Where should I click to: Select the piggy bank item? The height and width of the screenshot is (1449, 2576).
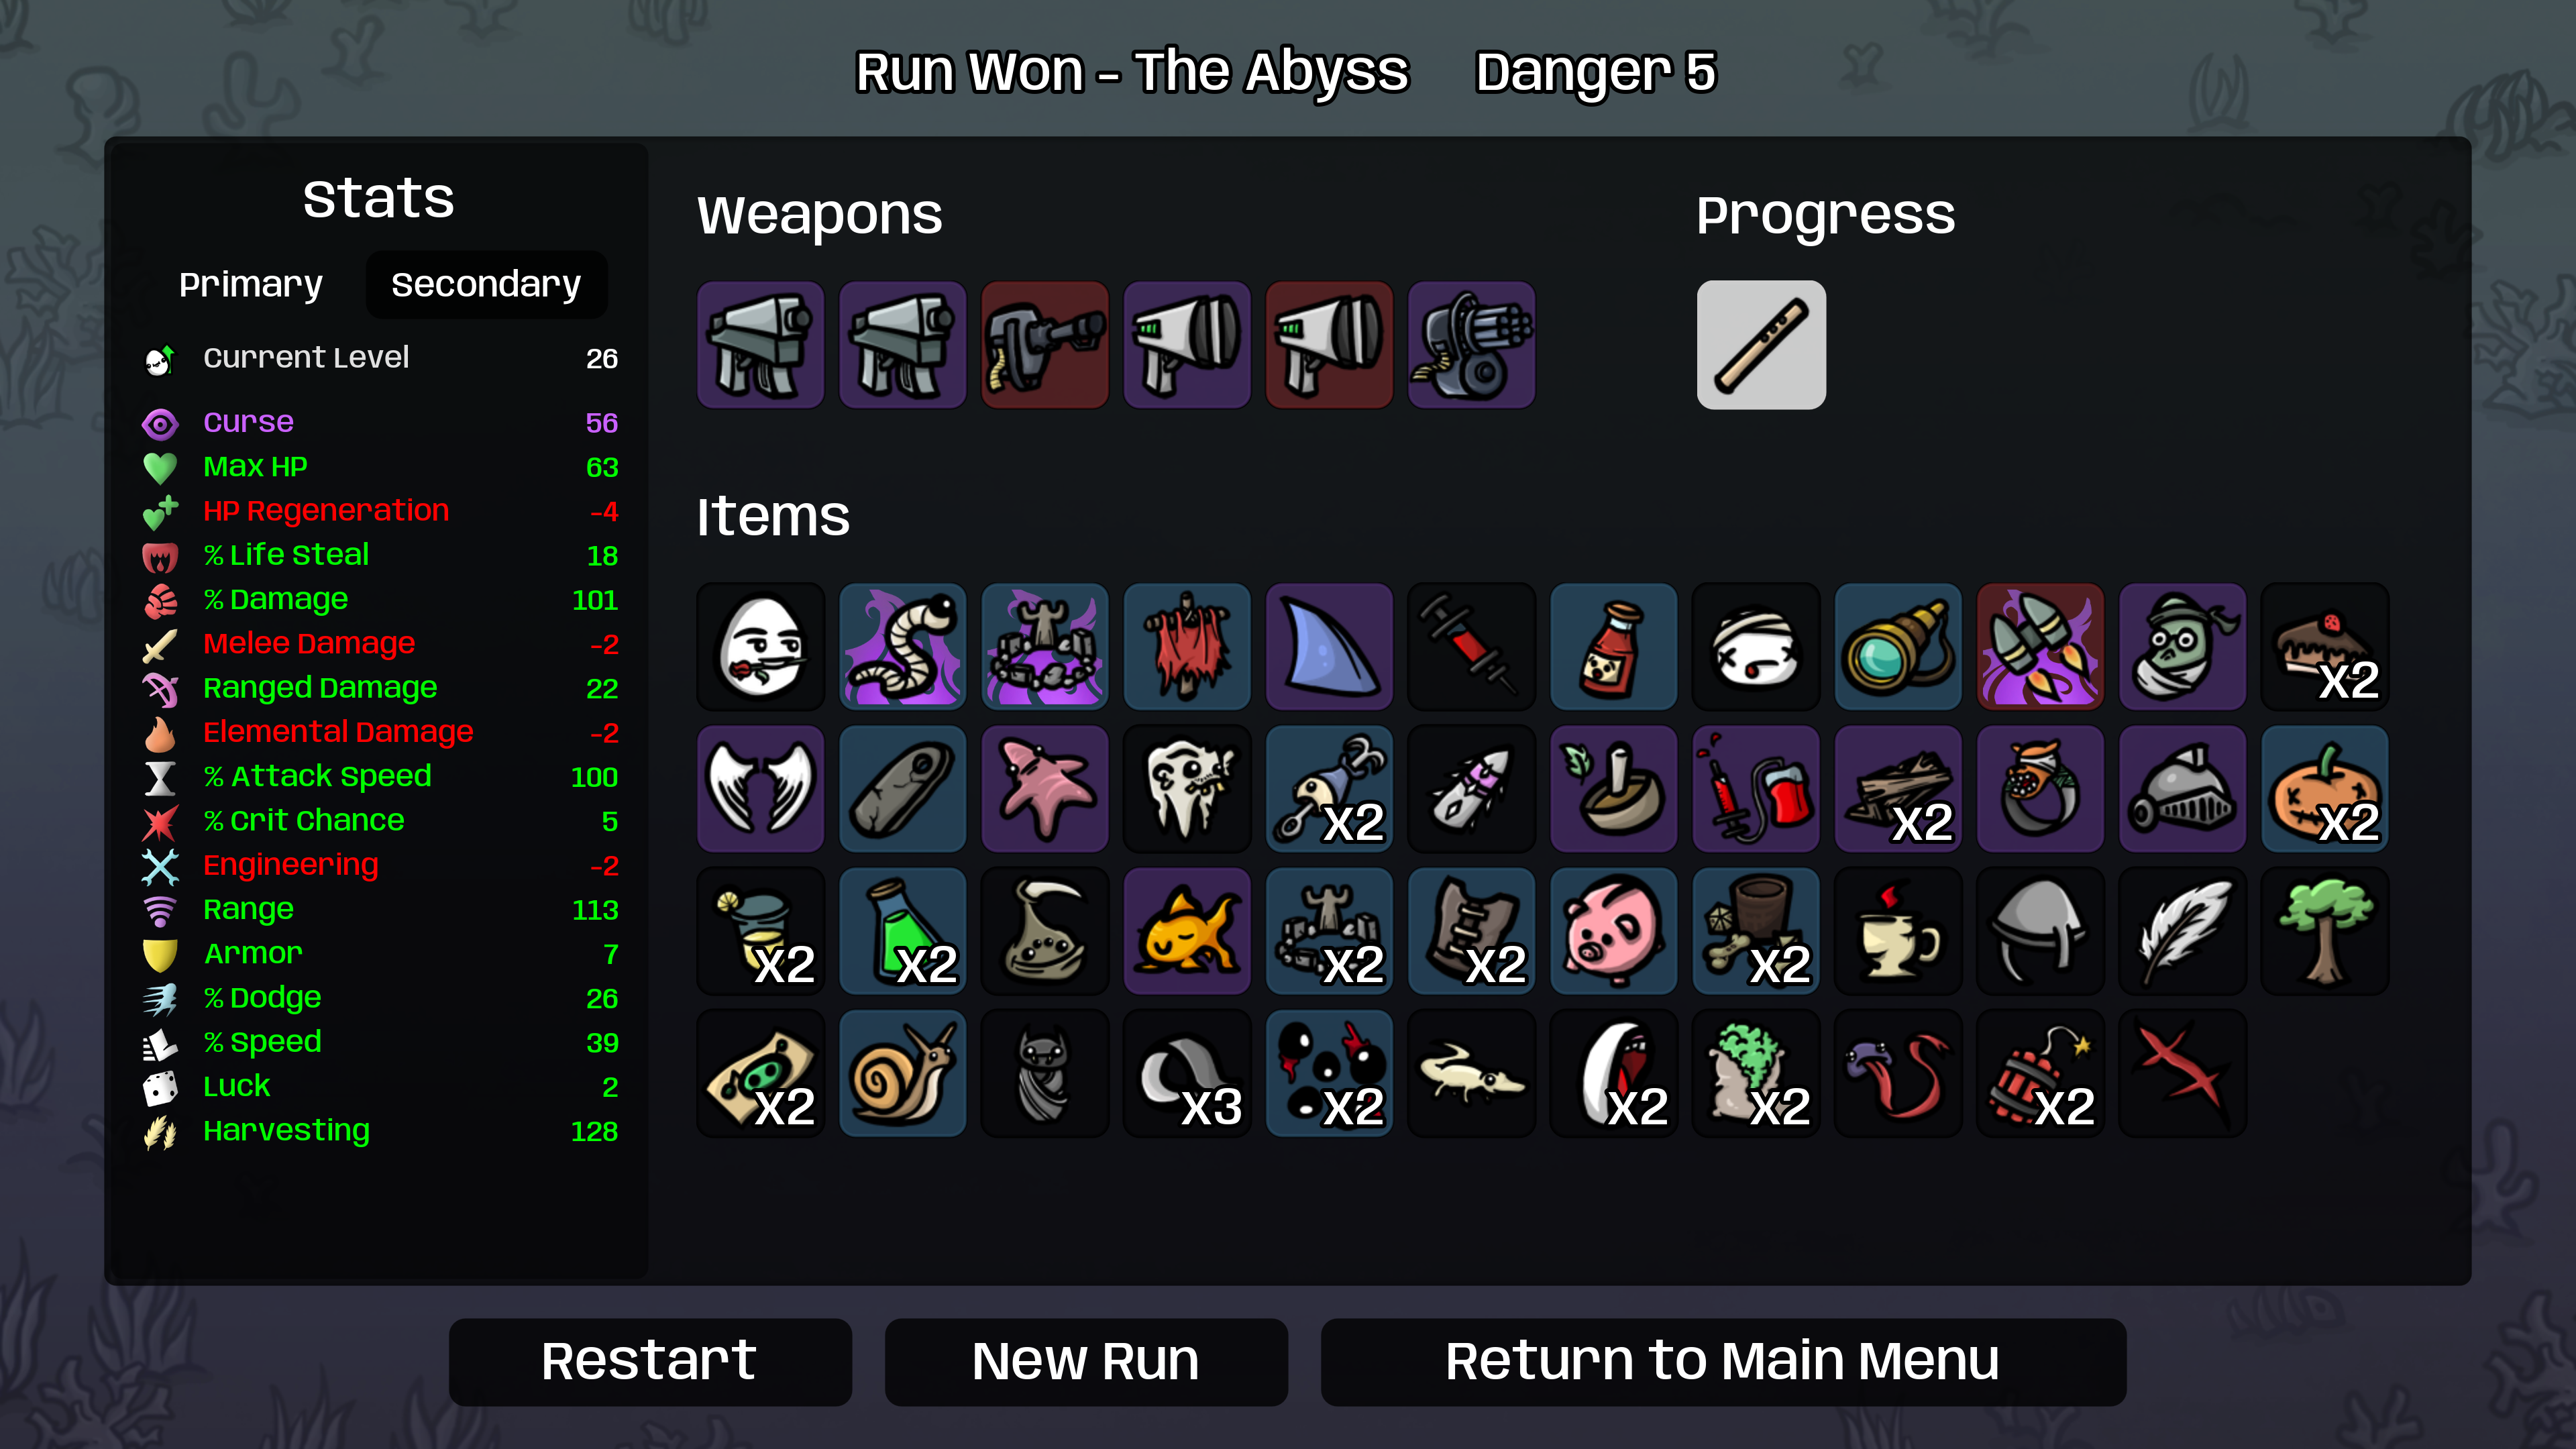[1613, 931]
